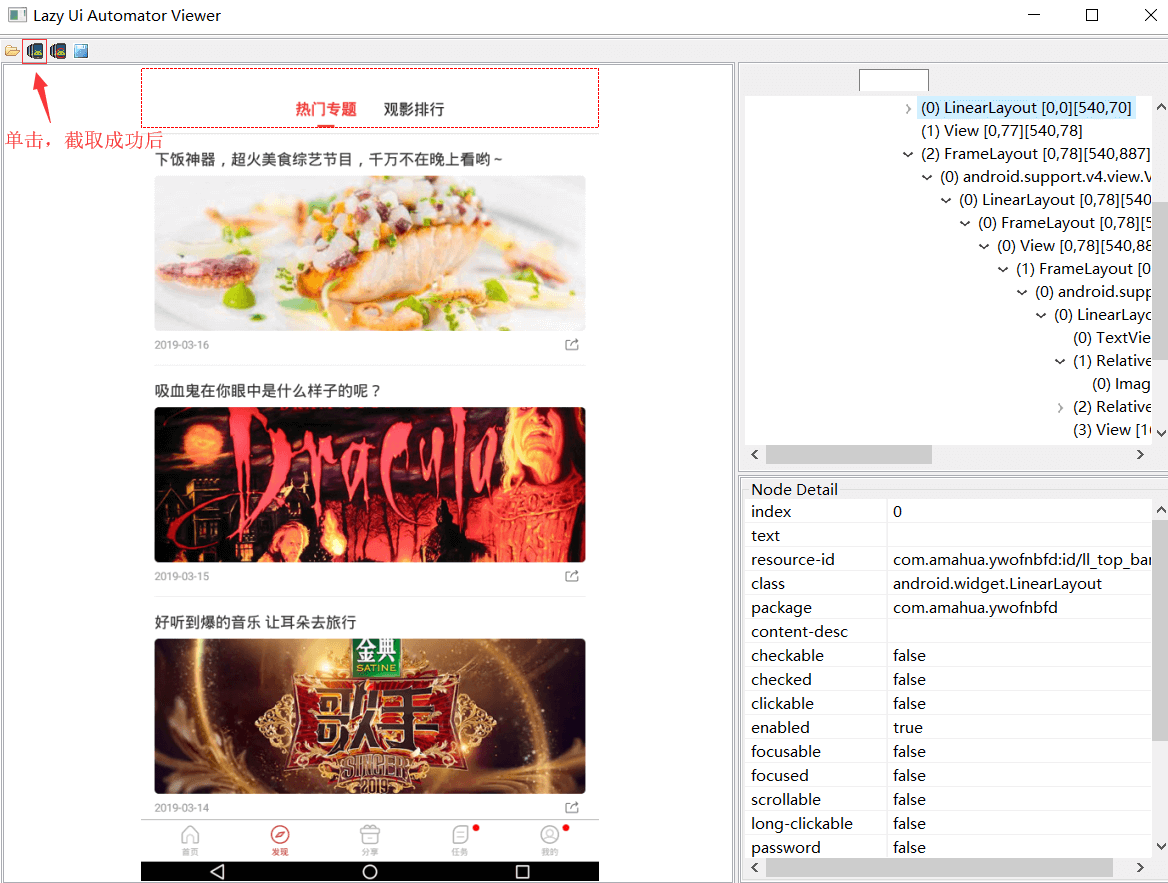Switch to the 观影排行 tab
The image size is (1168, 883).
click(x=413, y=110)
